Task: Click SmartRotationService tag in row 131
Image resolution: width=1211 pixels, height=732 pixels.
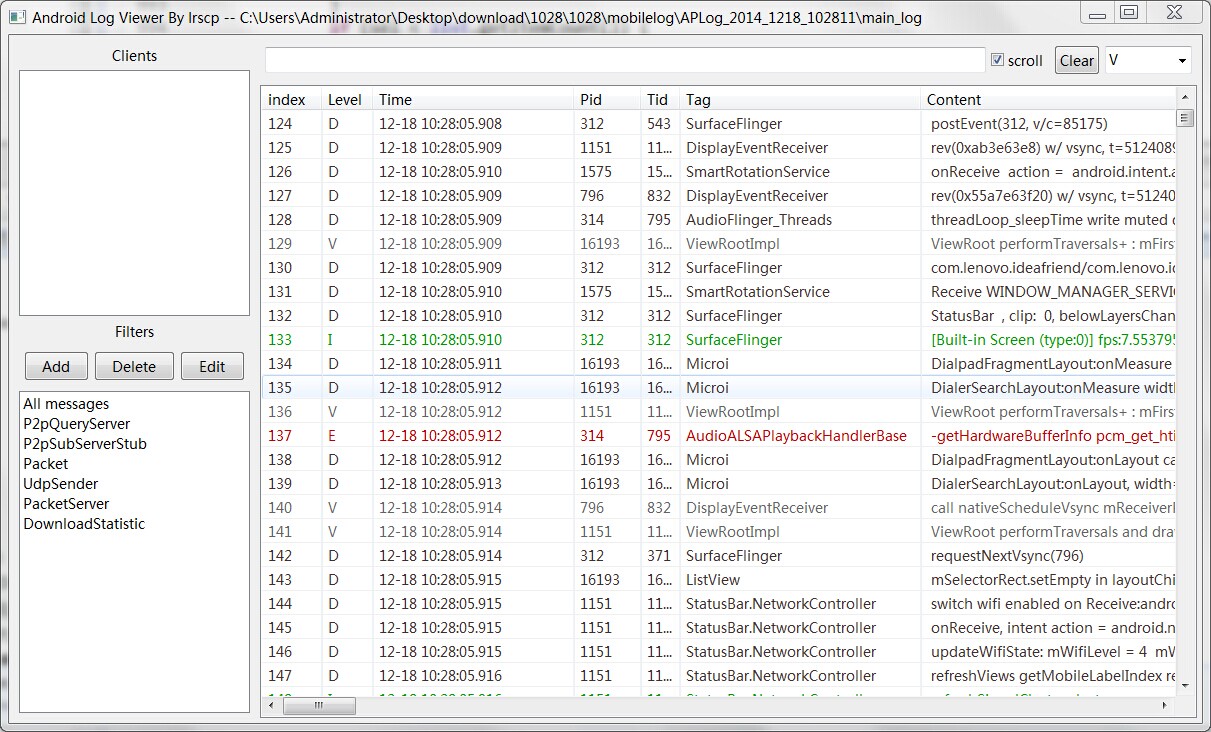Action: pos(757,292)
